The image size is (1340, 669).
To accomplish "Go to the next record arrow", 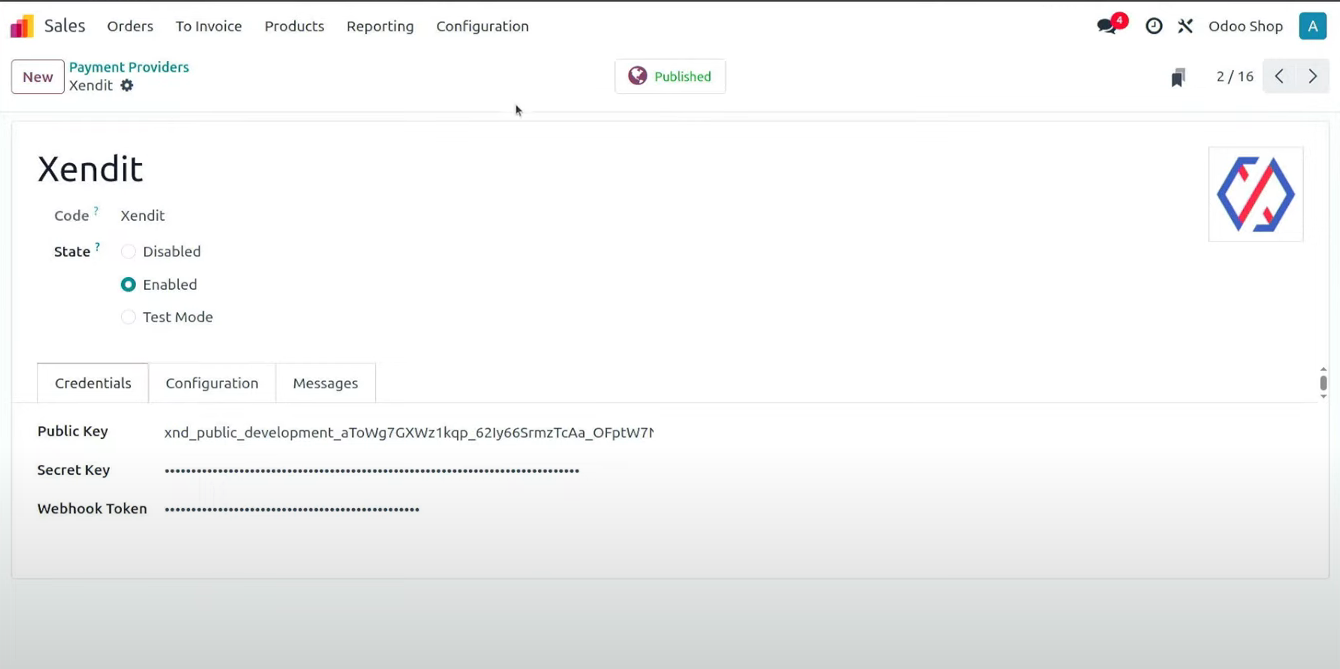I will [1313, 76].
